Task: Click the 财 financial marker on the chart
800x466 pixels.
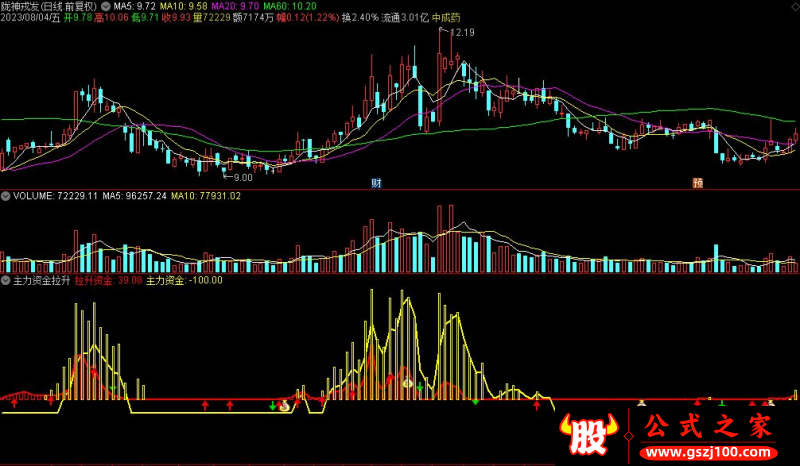Action: [x=377, y=183]
